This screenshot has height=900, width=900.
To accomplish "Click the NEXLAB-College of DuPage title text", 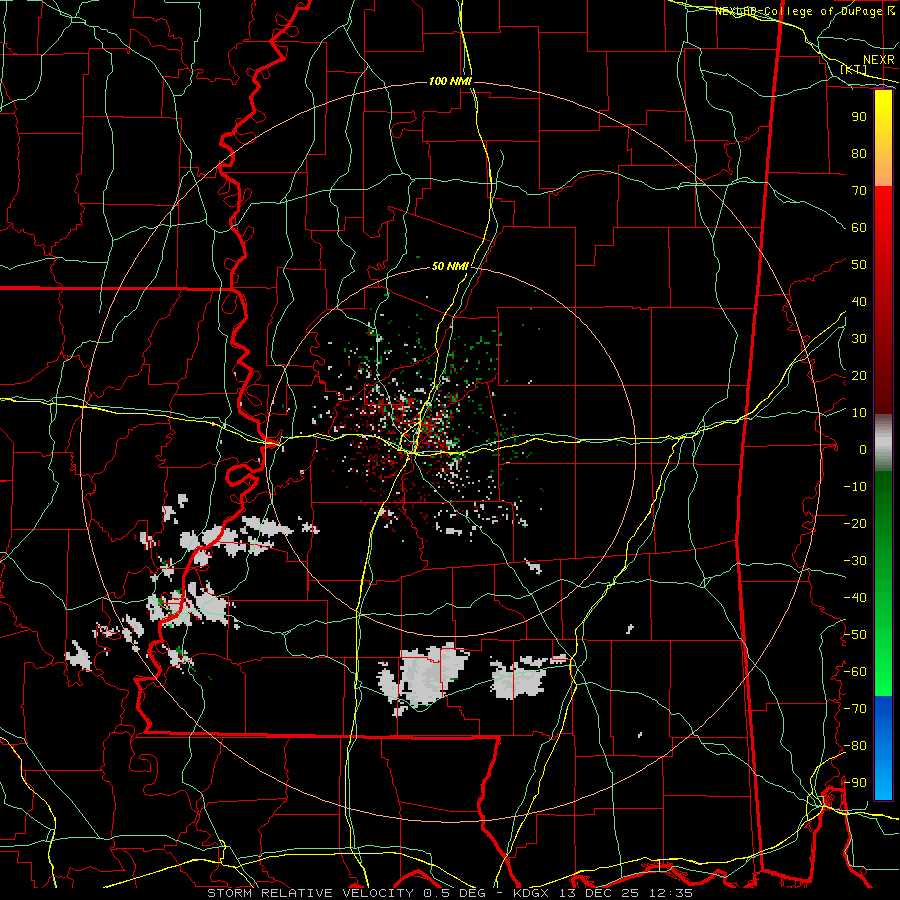I will pyautogui.click(x=797, y=11).
